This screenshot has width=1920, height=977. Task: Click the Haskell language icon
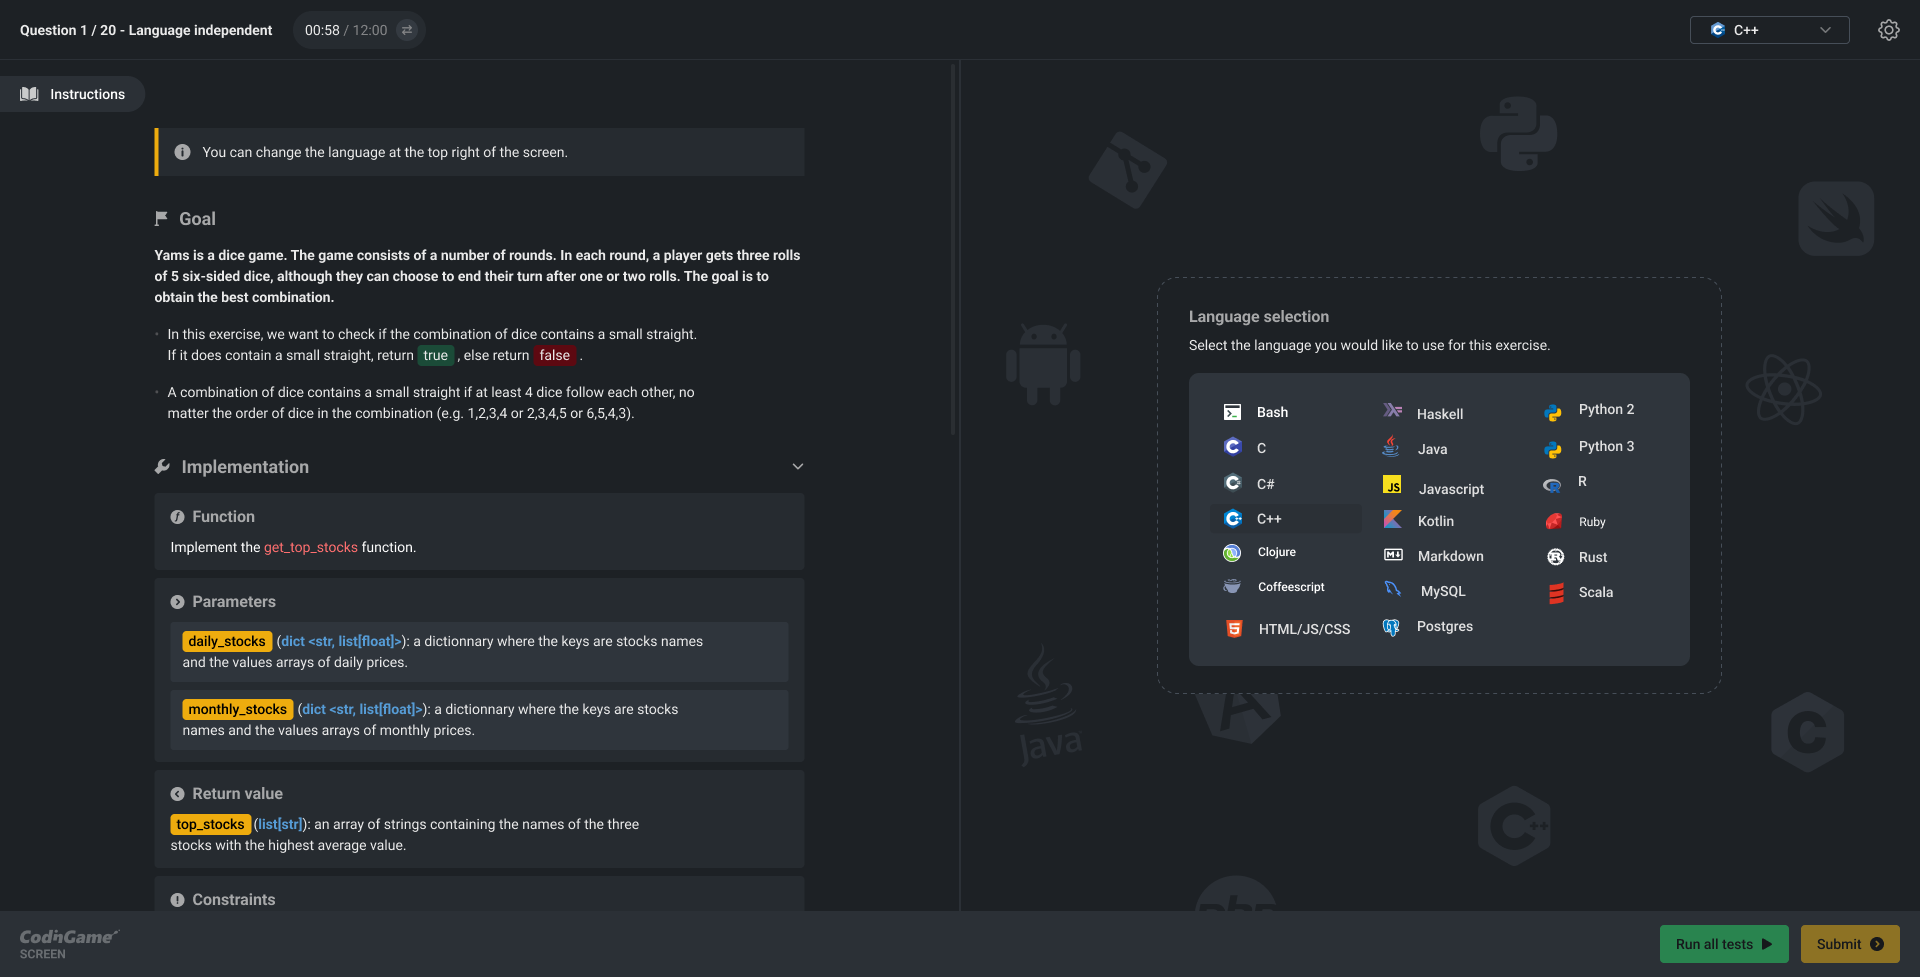pyautogui.click(x=1392, y=411)
